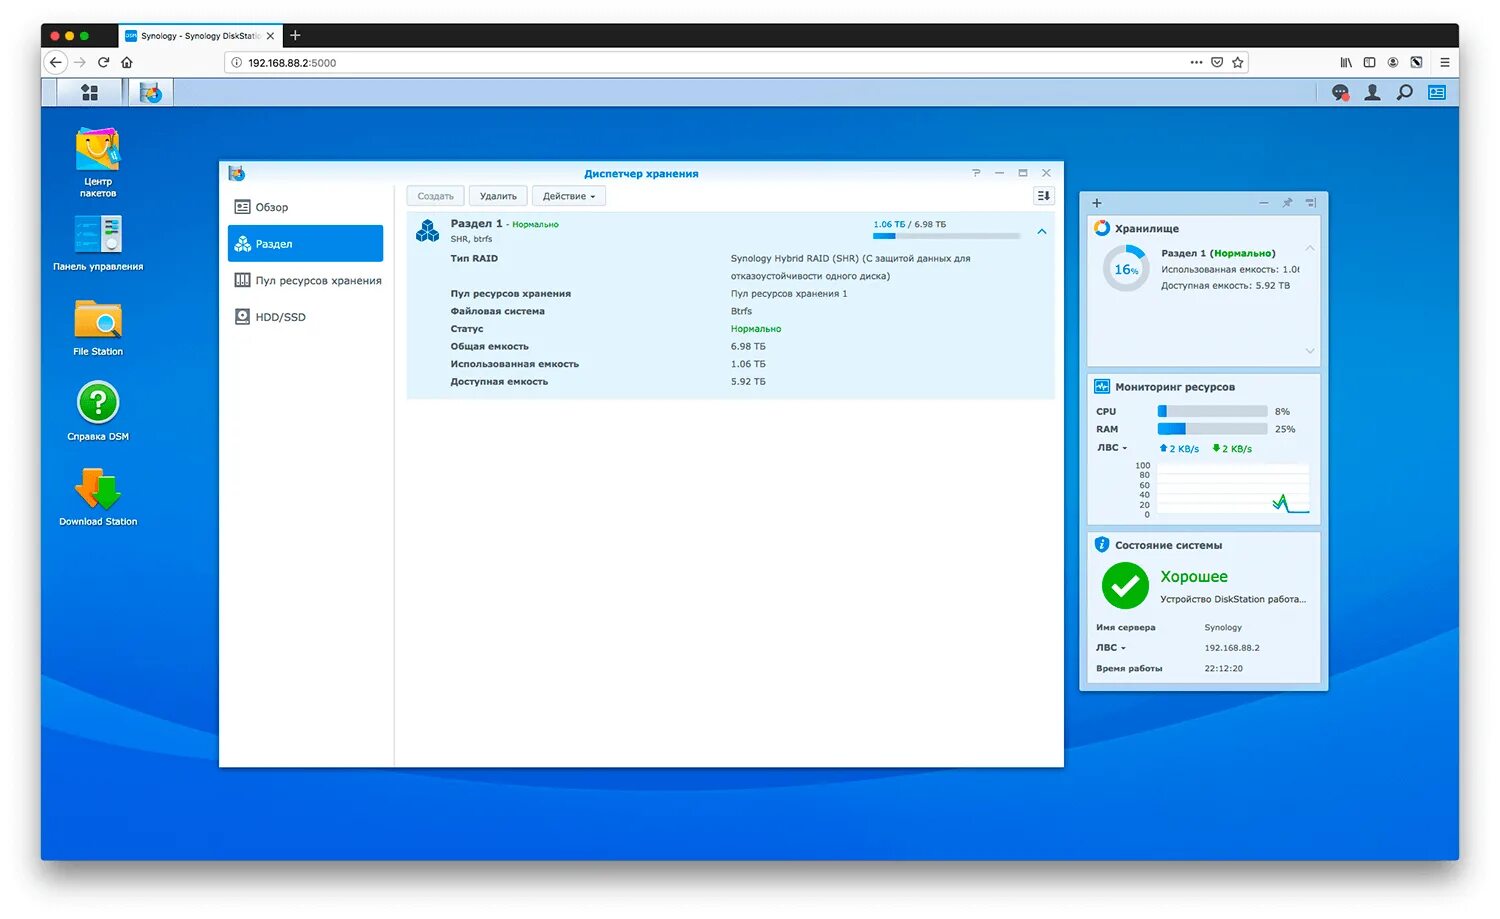Add a widget with the plus icon
The image size is (1500, 919).
1097,203
